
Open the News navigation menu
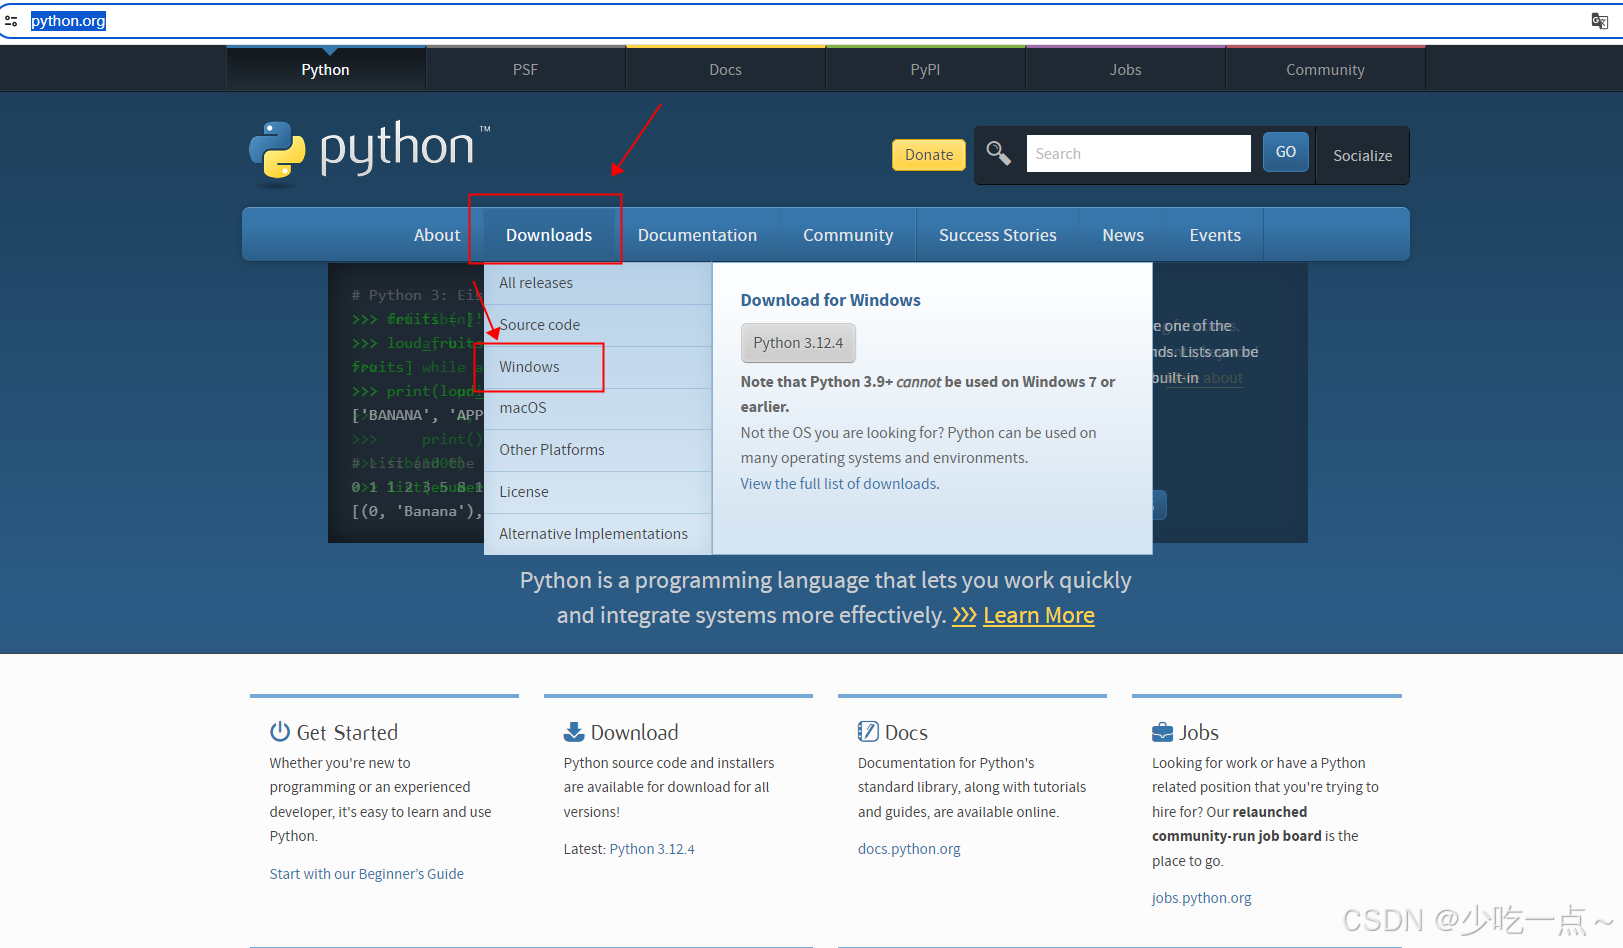click(x=1123, y=235)
